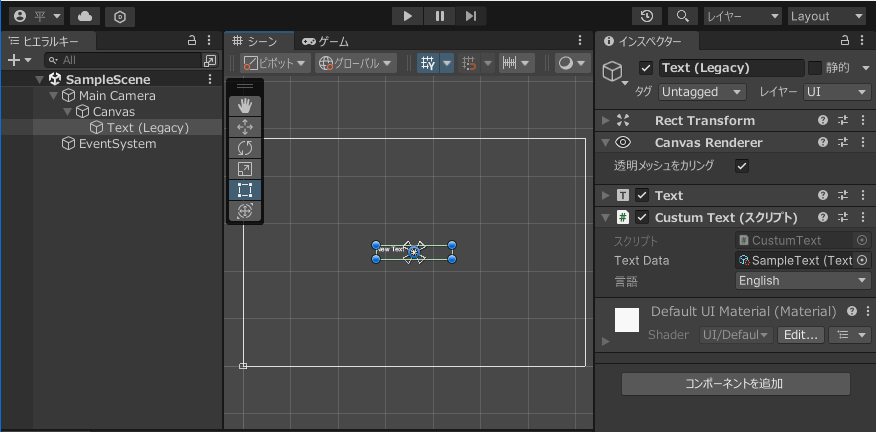Open Hierarchy panel more-options menu

209,40
